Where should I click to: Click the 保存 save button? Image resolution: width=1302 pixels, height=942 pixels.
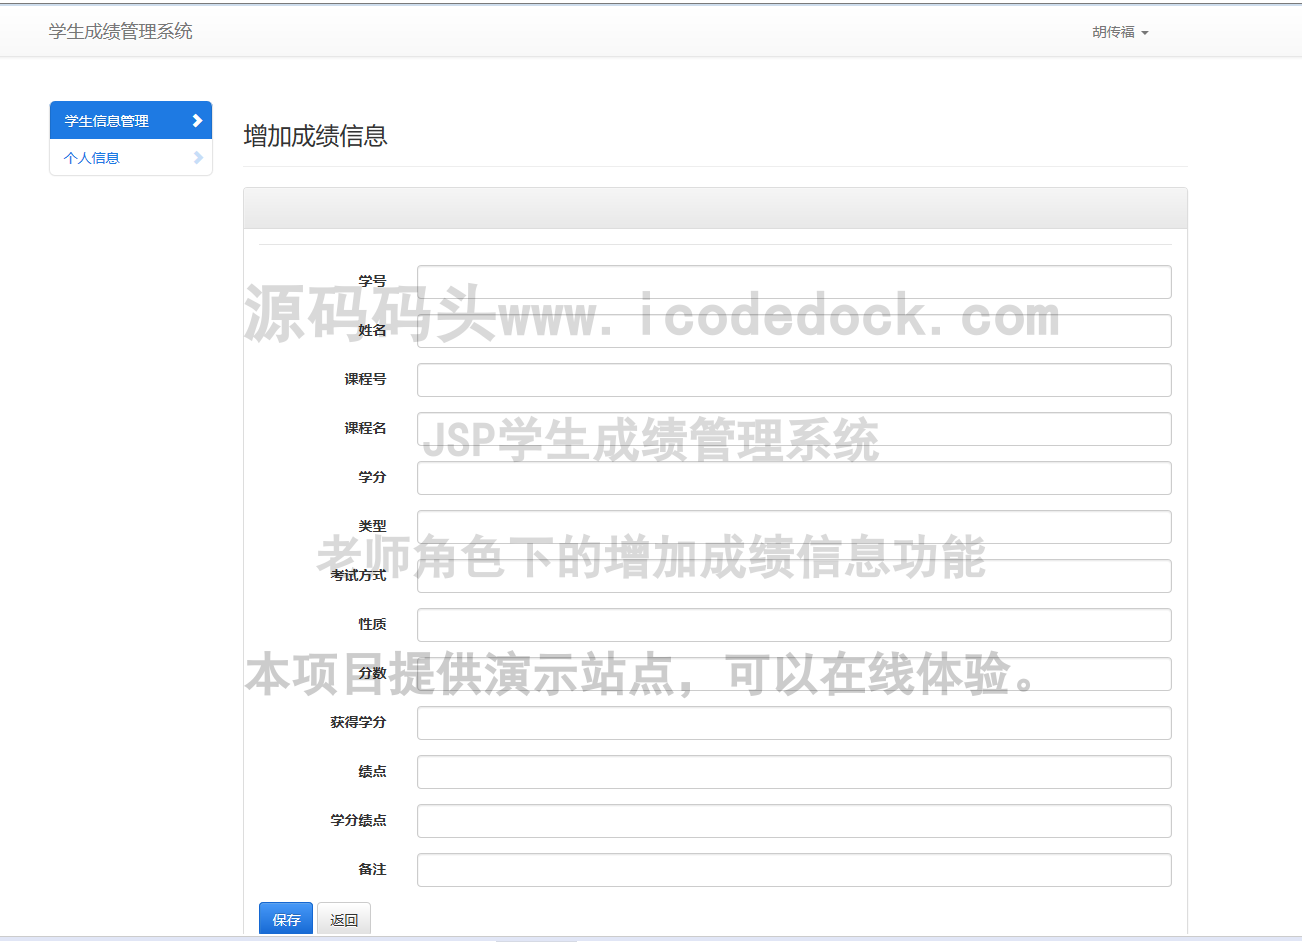pyautogui.click(x=285, y=919)
